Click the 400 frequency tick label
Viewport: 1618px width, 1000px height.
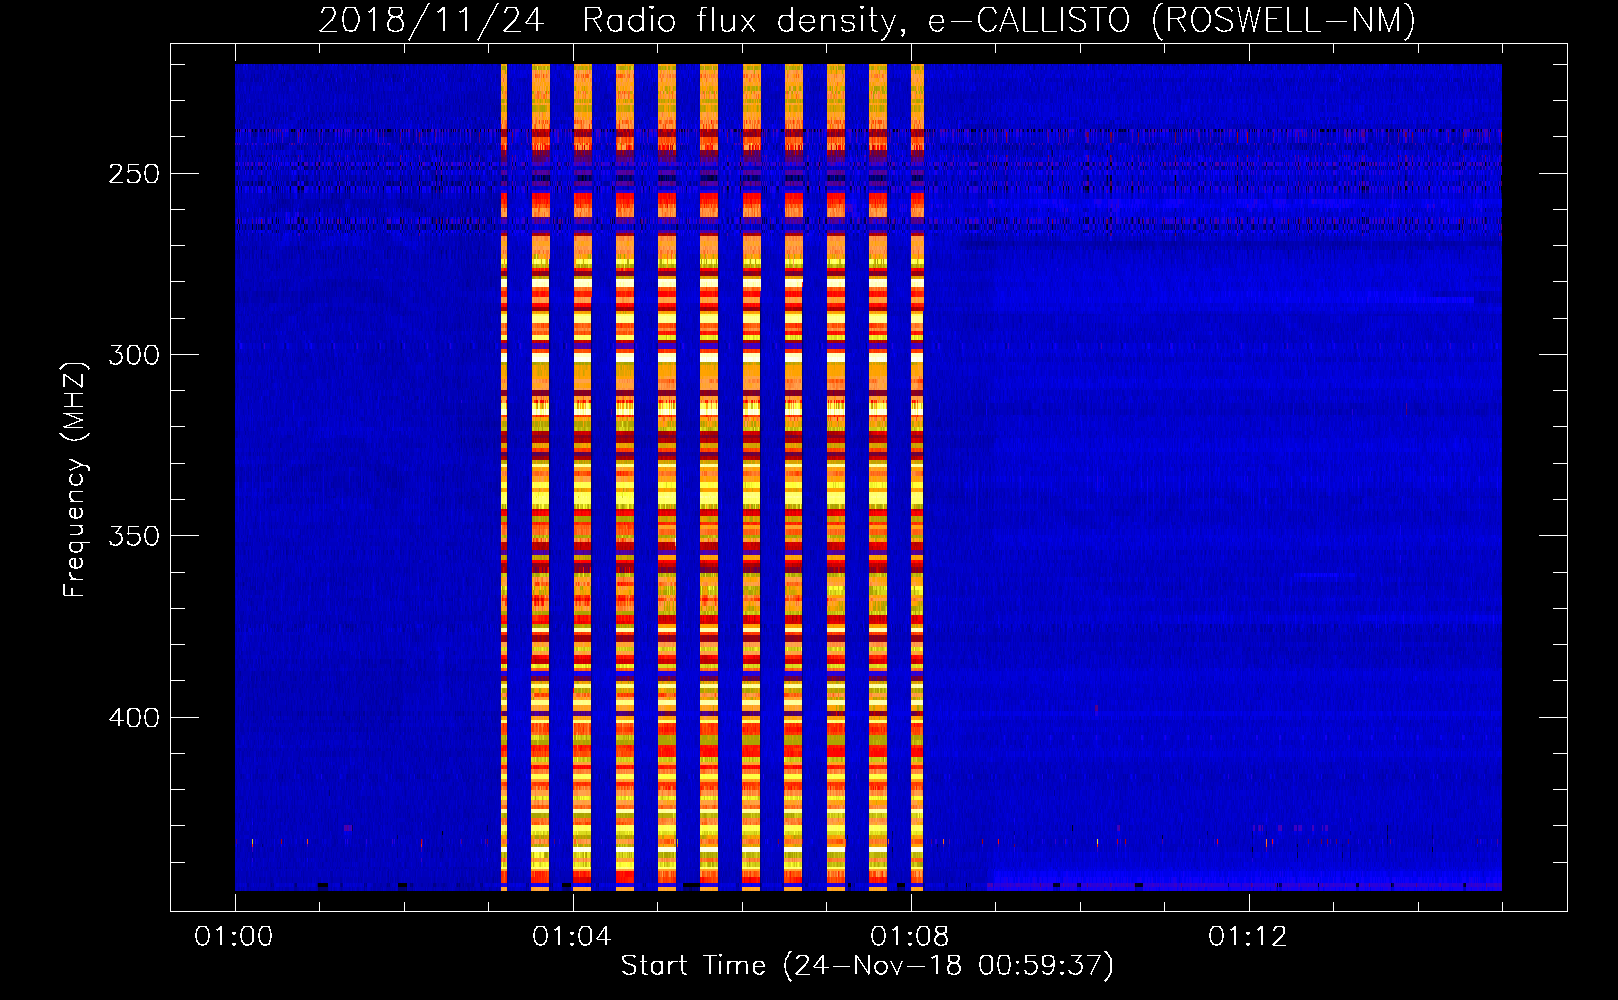coord(133,718)
